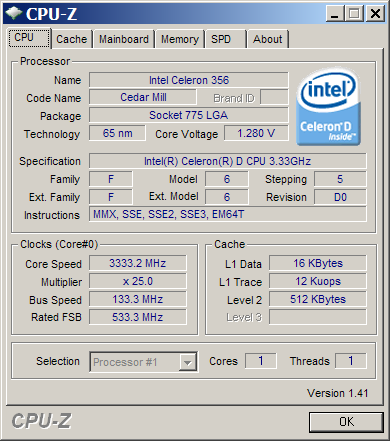Click the Family value F
The width and height of the screenshot is (390, 441).
[x=111, y=179]
